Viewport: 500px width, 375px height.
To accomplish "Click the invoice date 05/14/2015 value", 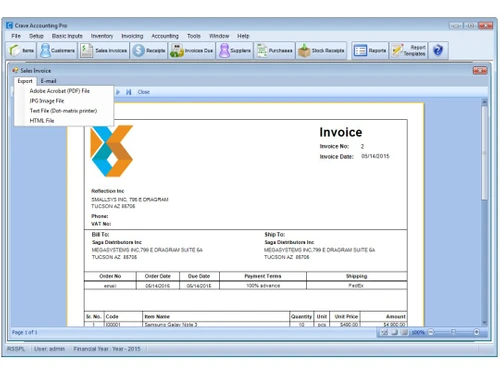I will click(375, 156).
